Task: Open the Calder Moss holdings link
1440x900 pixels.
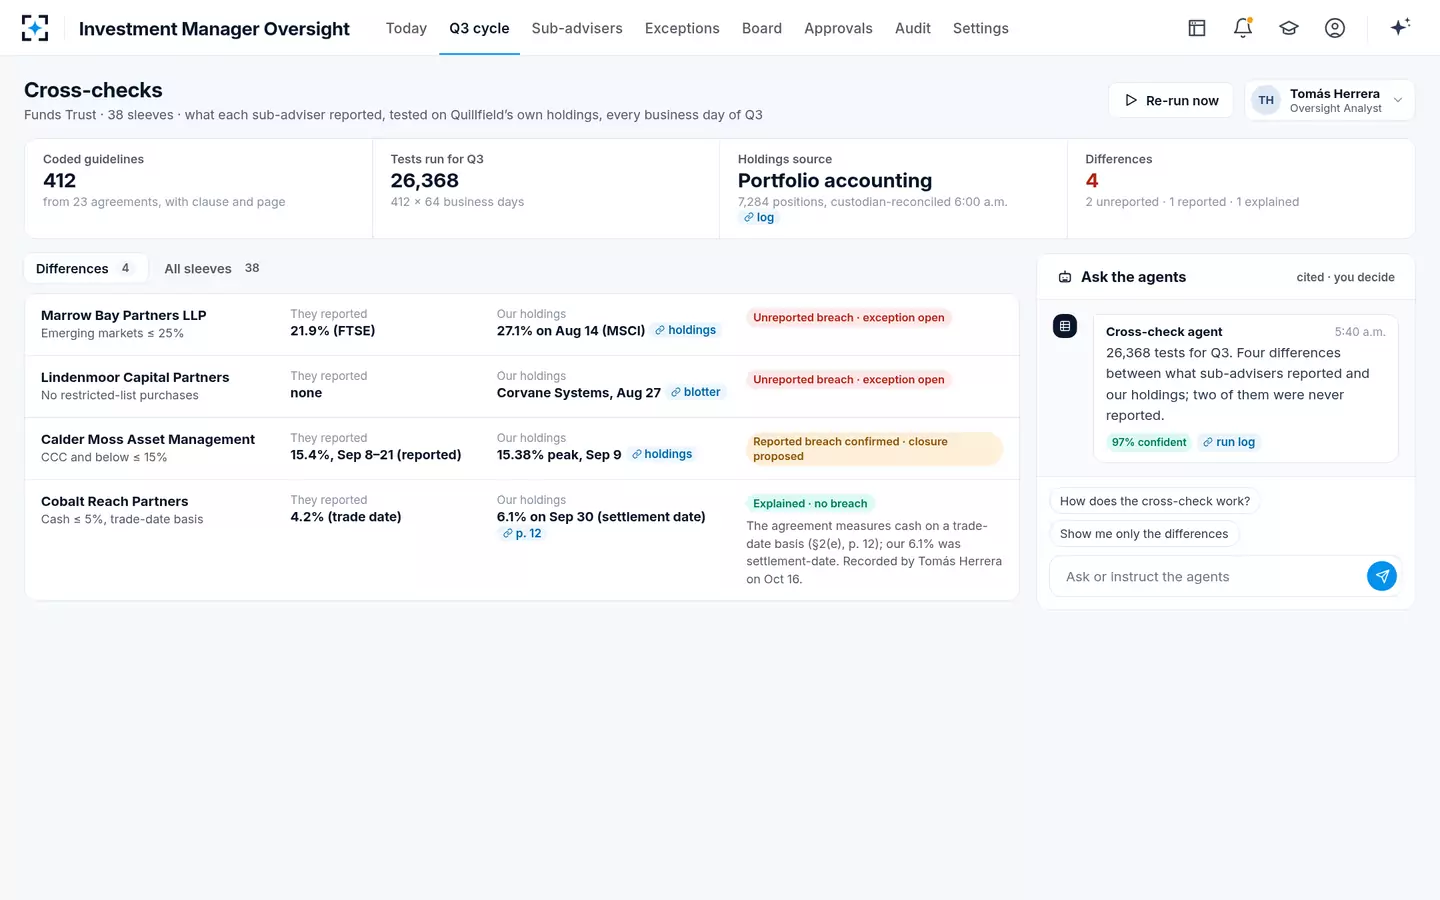Action: pos(662,454)
